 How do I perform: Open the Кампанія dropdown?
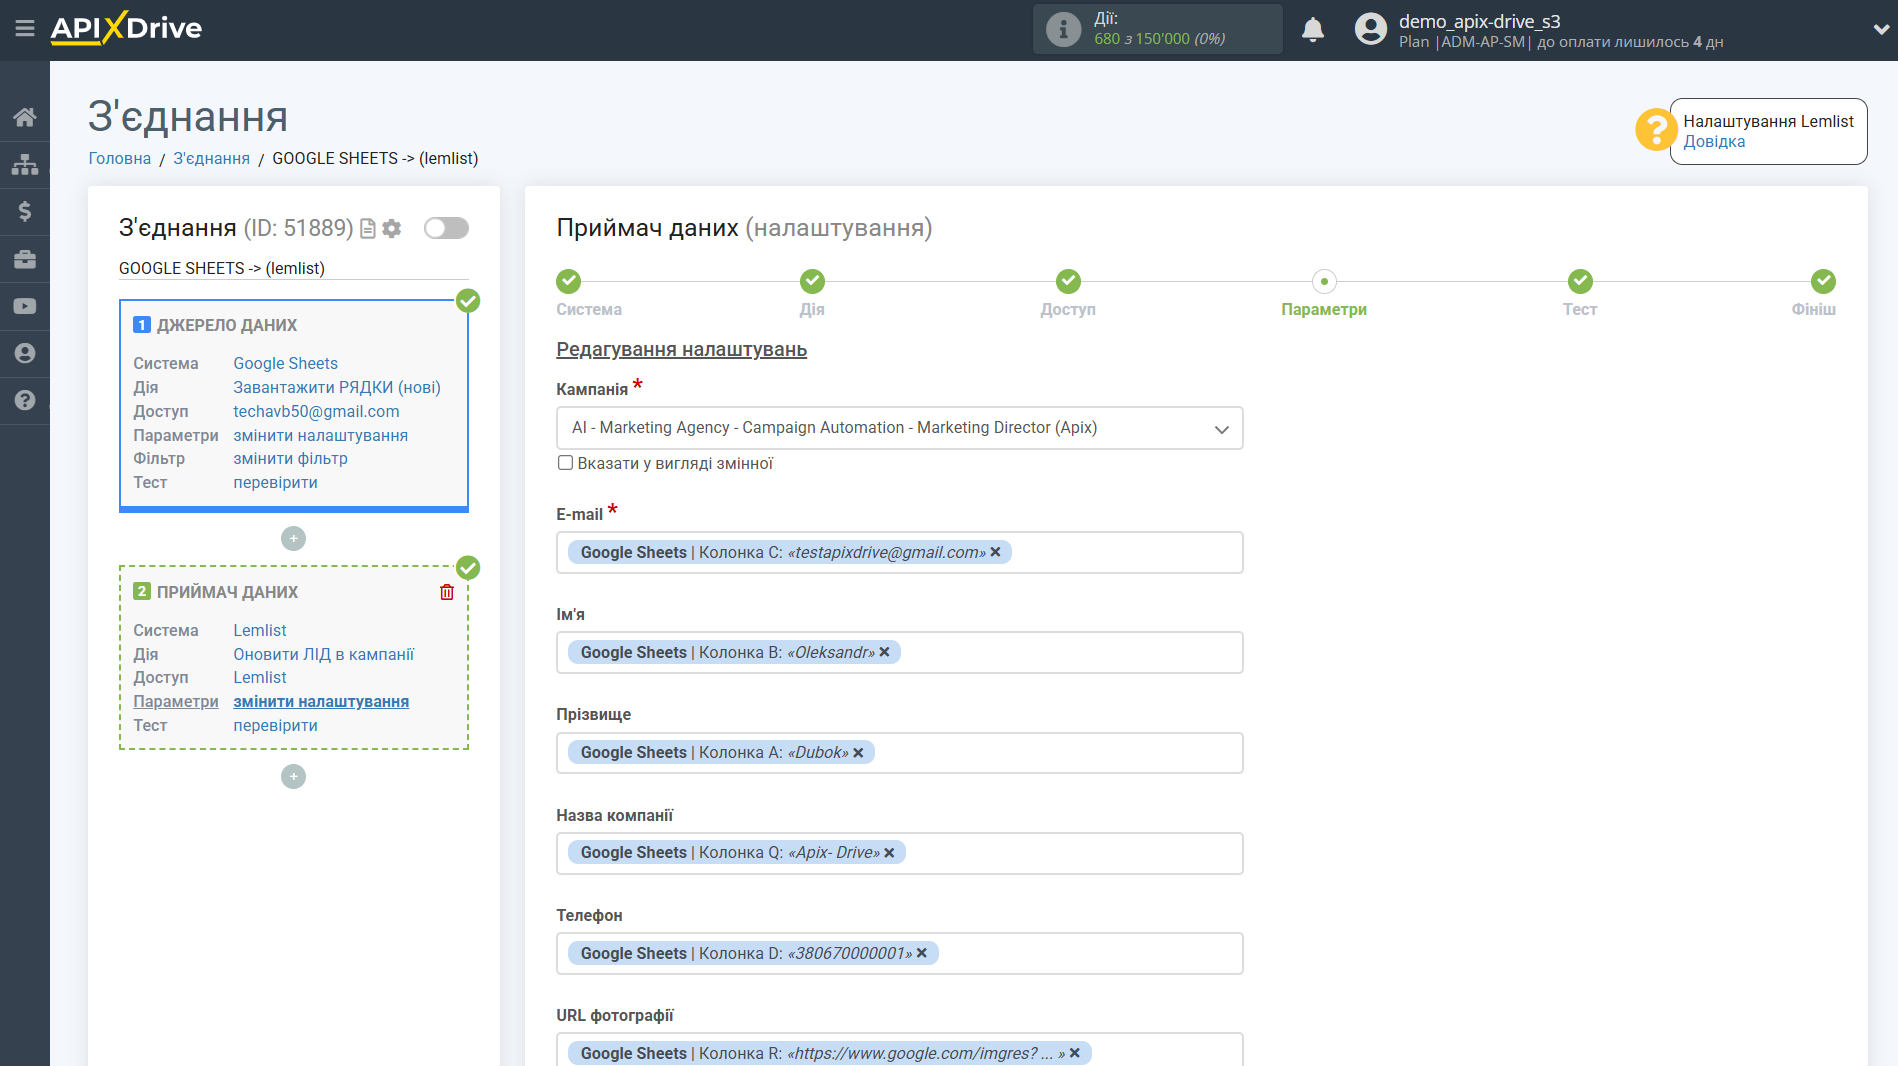pos(900,428)
